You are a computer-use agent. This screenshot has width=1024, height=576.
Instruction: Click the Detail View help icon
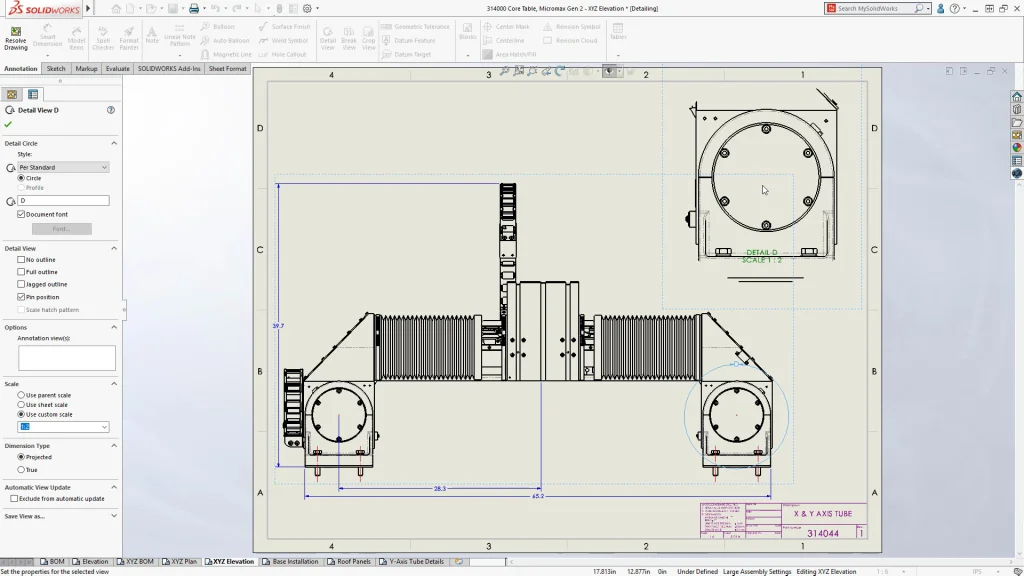click(x=111, y=110)
